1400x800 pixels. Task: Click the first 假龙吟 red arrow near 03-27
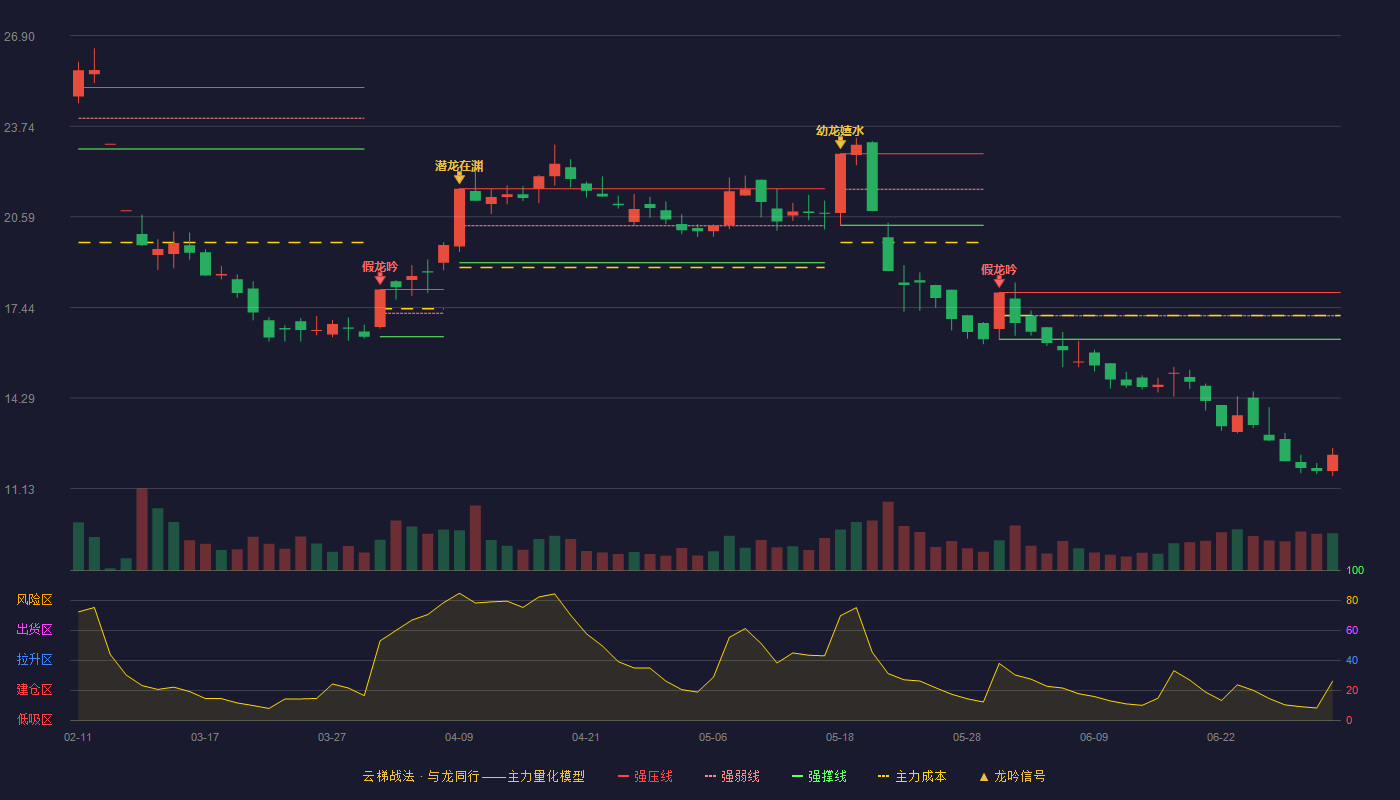[x=380, y=279]
